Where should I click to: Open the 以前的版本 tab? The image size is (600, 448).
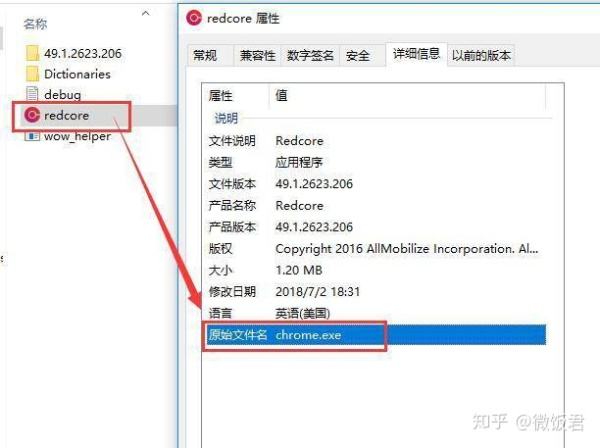[x=481, y=55]
